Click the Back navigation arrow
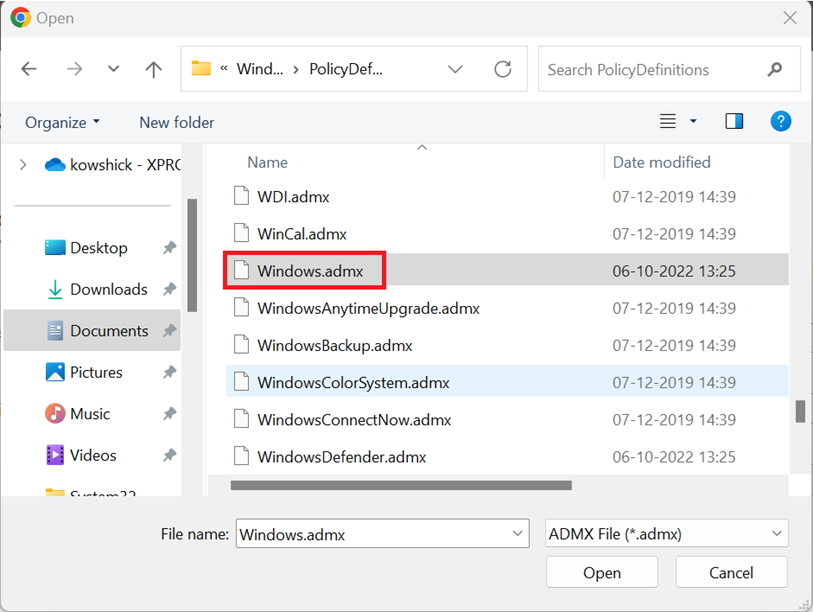This screenshot has height=612, width=813. click(x=29, y=70)
